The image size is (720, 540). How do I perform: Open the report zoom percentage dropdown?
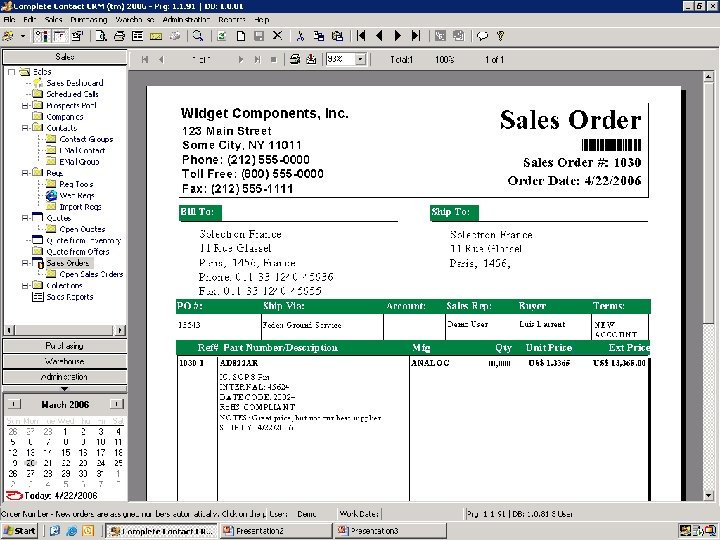click(360, 59)
